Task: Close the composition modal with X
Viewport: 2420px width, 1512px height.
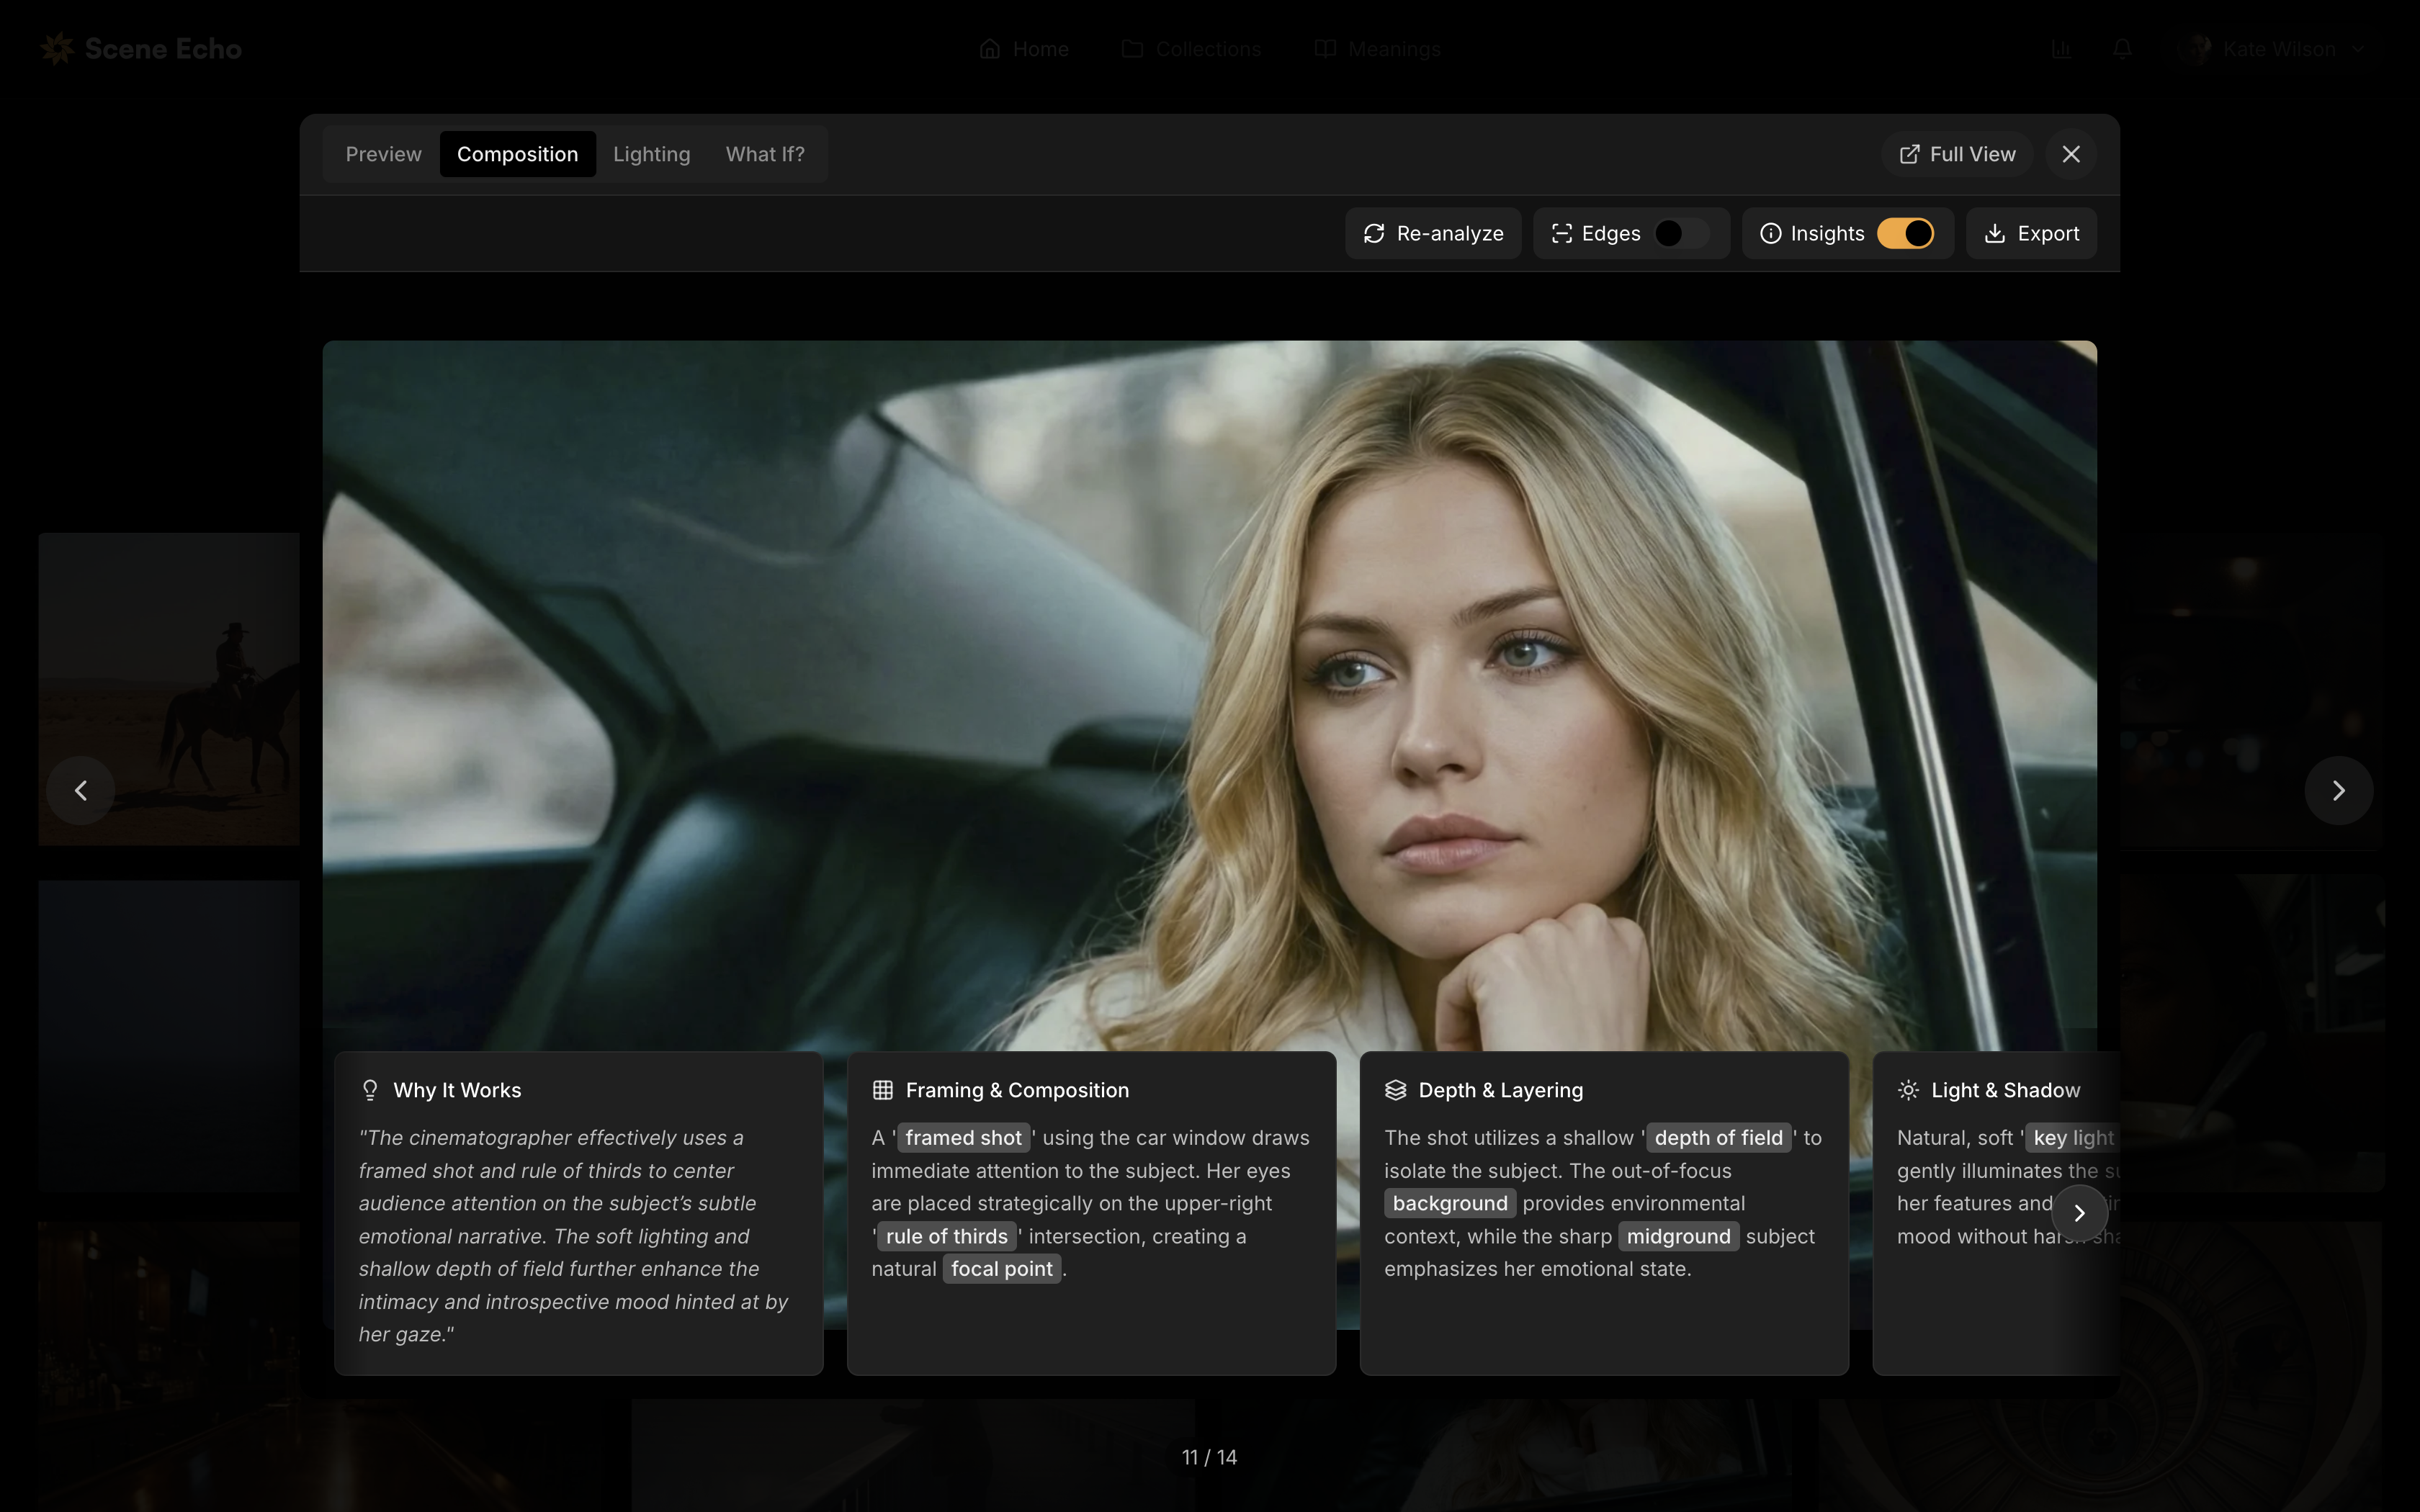Action: click(x=2071, y=154)
